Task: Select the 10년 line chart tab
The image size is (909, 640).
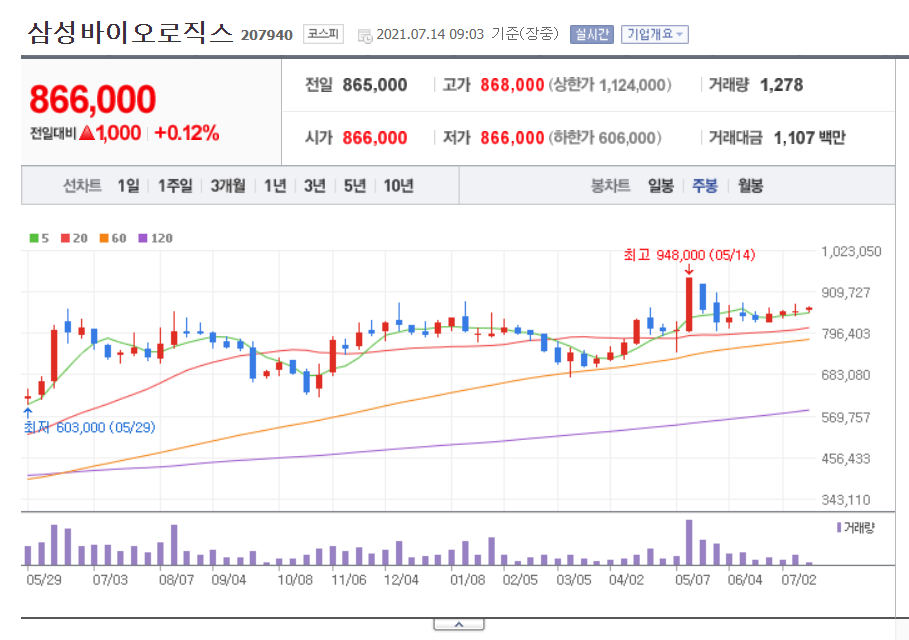Action: (398, 186)
